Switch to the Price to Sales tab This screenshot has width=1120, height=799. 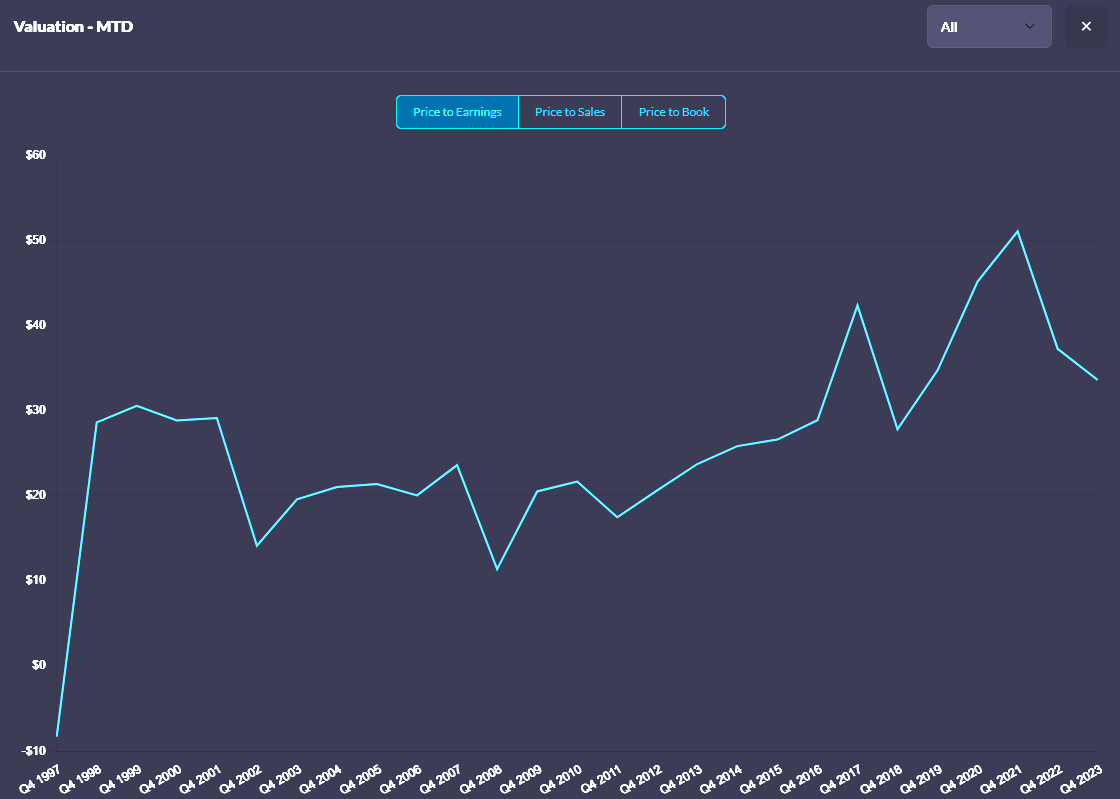tap(570, 112)
